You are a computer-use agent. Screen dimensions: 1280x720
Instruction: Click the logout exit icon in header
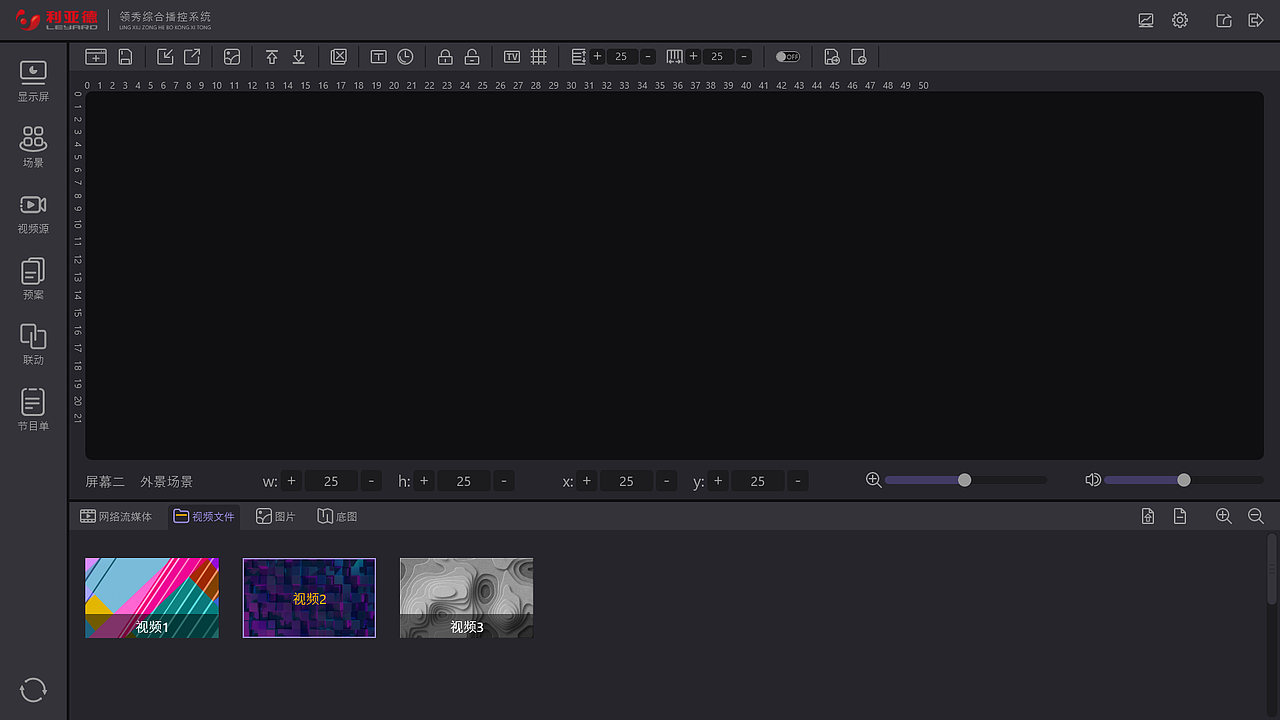click(1256, 20)
